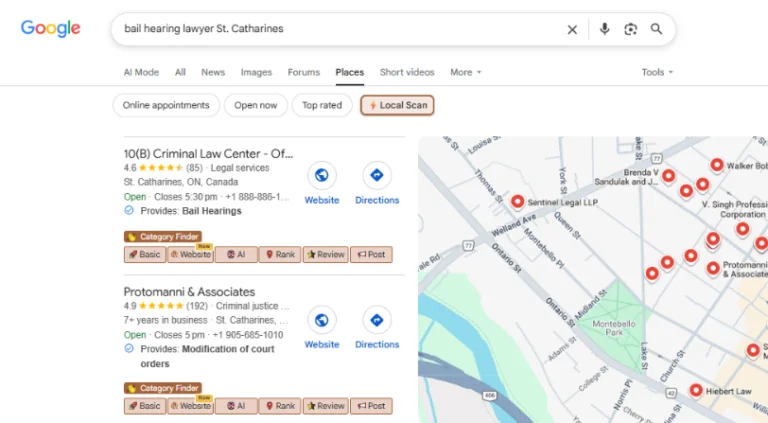This screenshot has width=768, height=423.
Task: Select the Places tab
Action: click(350, 72)
